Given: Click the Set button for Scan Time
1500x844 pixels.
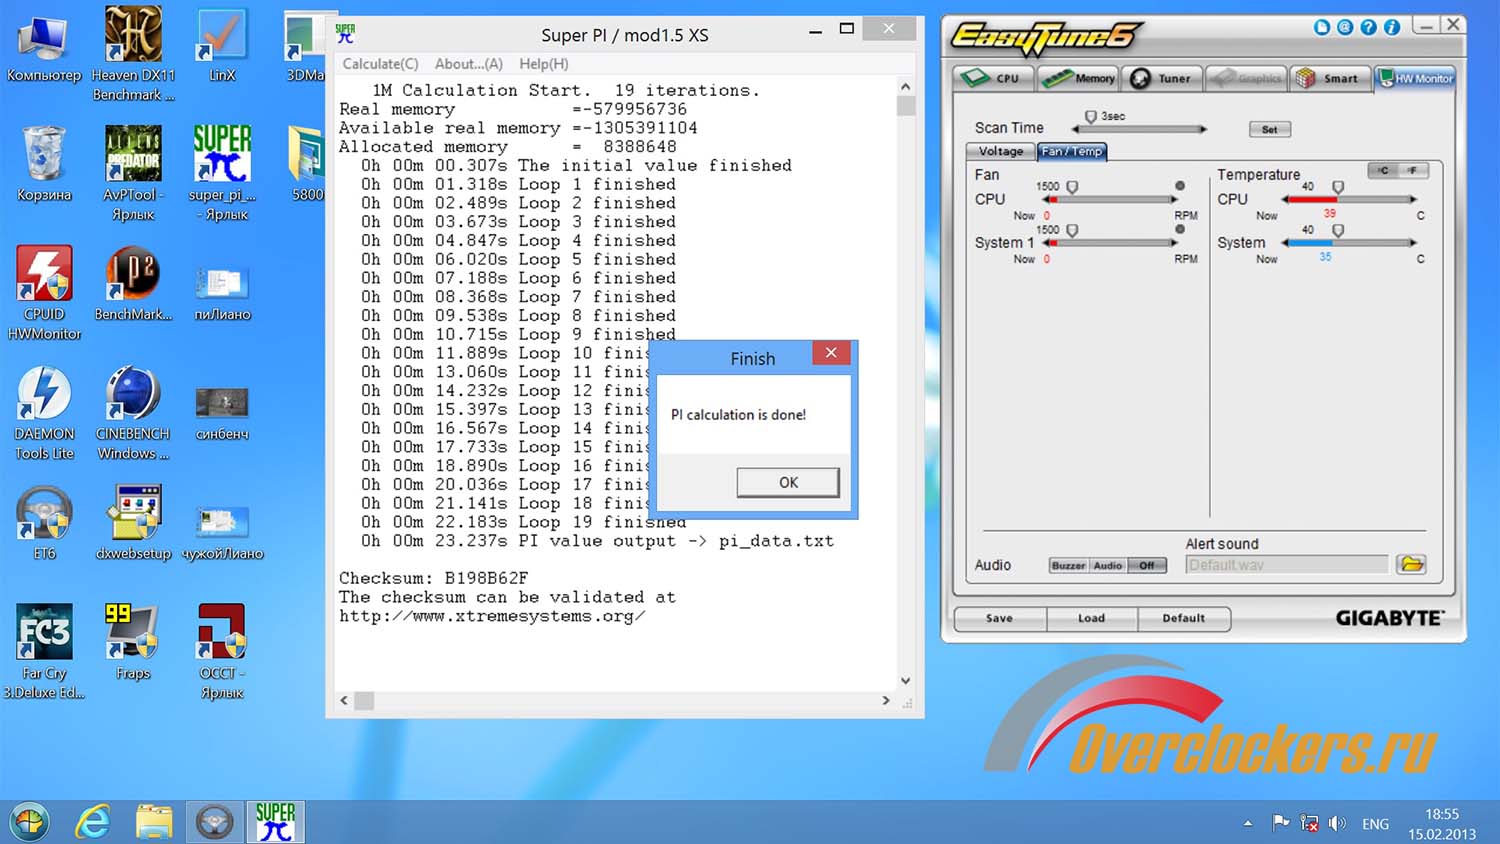Looking at the screenshot, I should pos(1269,129).
